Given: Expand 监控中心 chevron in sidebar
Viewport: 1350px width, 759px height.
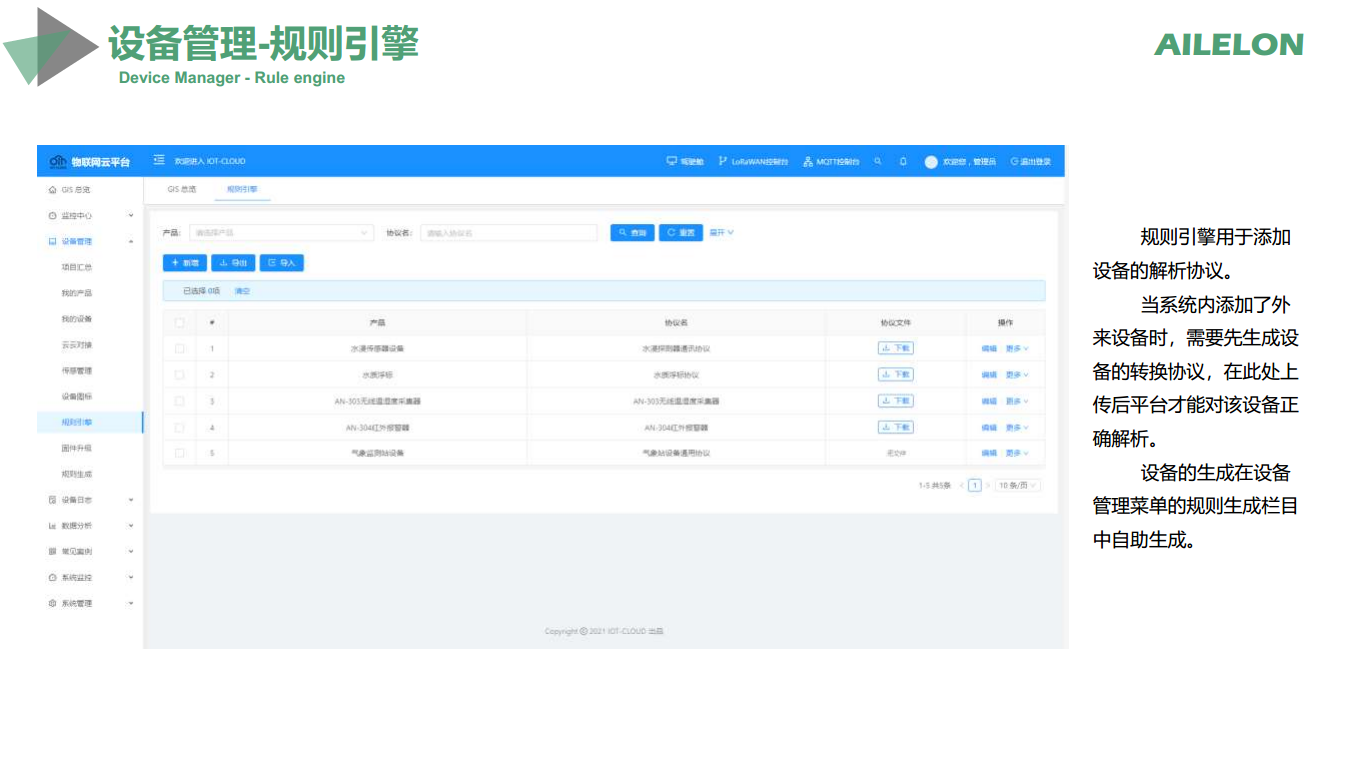Looking at the screenshot, I should [x=131, y=215].
